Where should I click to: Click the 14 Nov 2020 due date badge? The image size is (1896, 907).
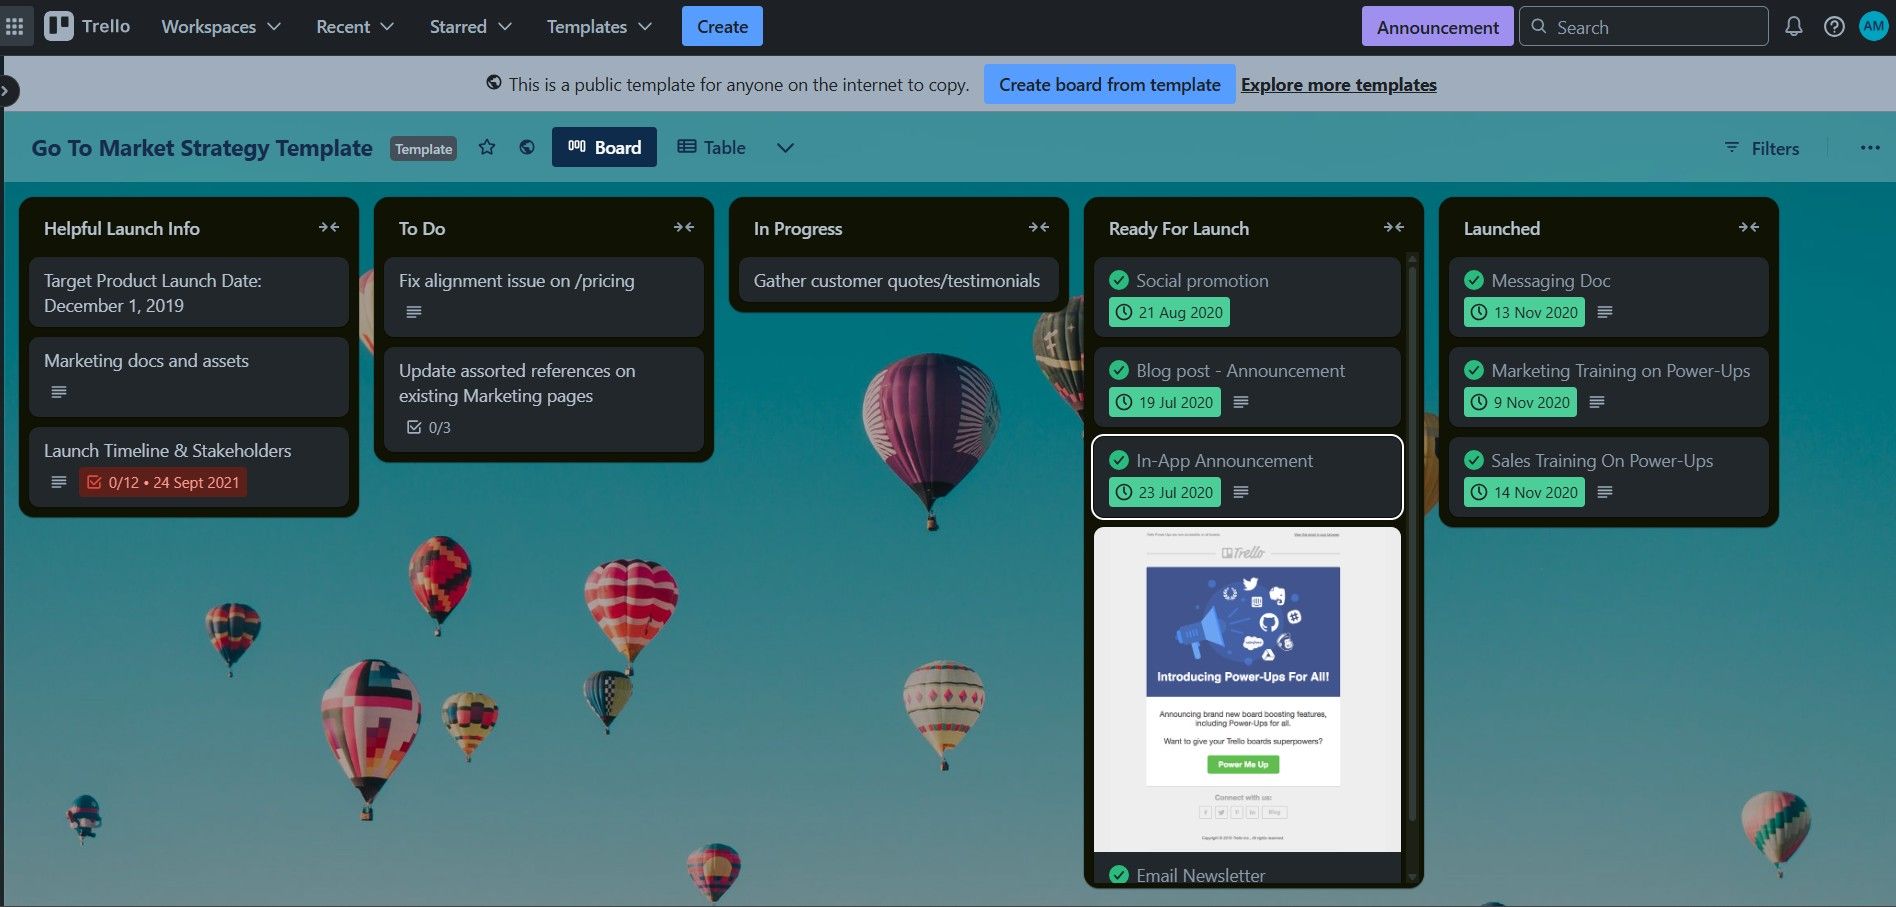(x=1524, y=492)
